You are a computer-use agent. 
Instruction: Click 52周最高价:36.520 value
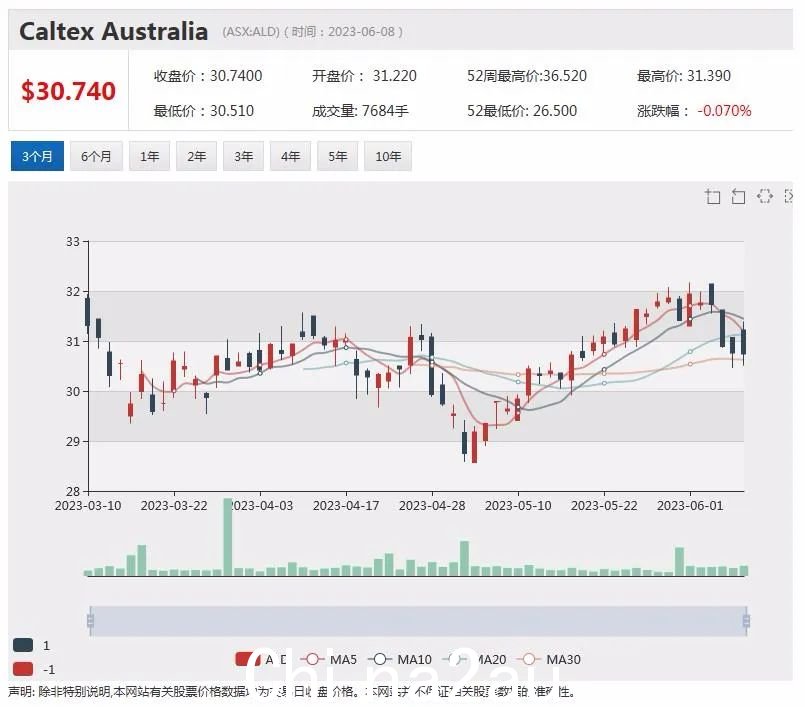527,76
